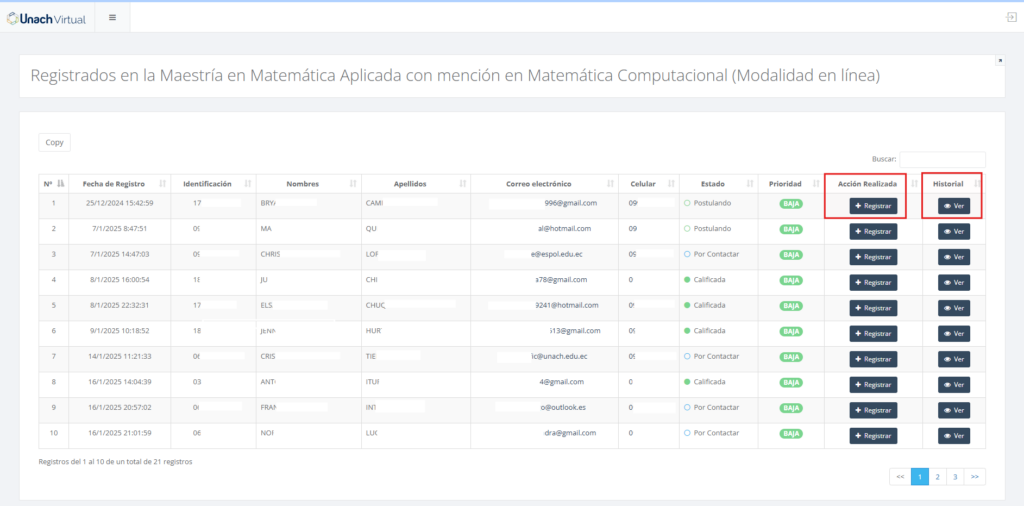Sort by Estado column header
This screenshot has height=506, width=1024.
point(712,184)
